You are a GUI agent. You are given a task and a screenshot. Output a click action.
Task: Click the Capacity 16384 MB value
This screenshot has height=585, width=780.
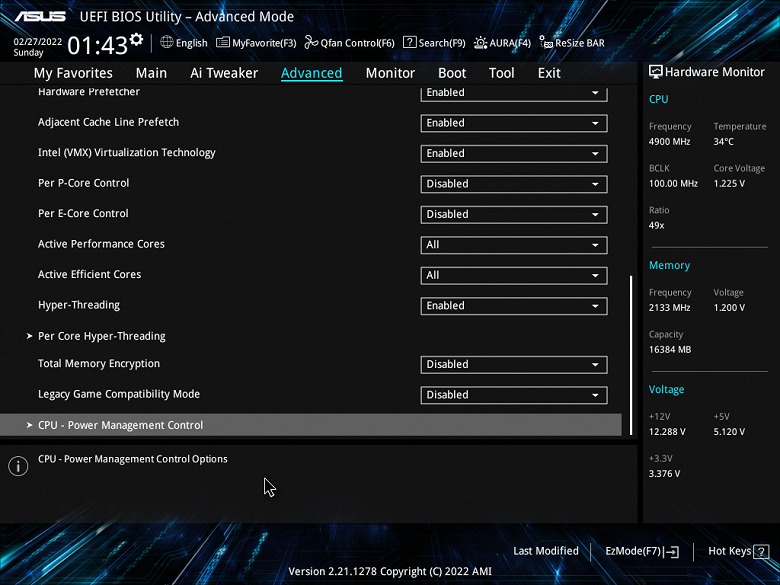click(x=670, y=350)
